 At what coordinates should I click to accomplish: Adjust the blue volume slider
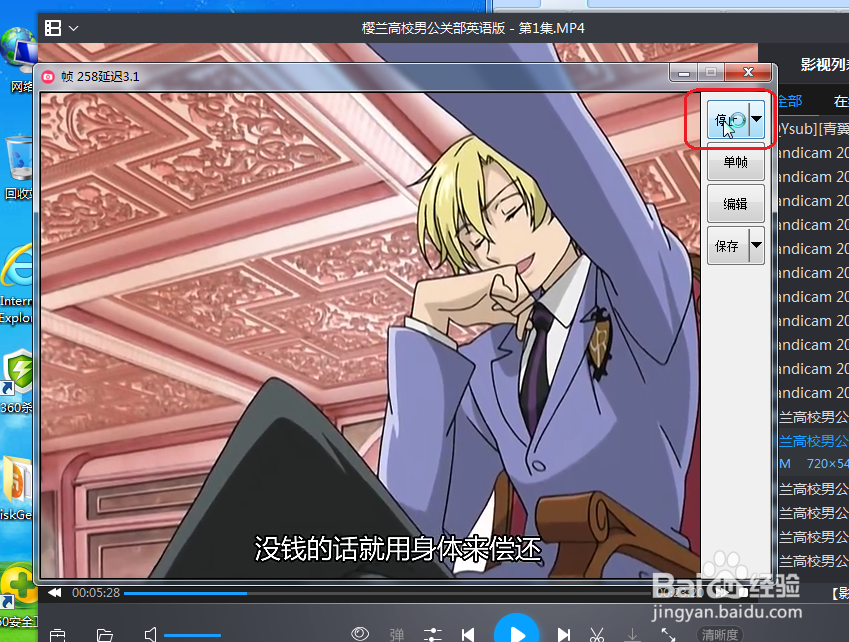[192, 635]
